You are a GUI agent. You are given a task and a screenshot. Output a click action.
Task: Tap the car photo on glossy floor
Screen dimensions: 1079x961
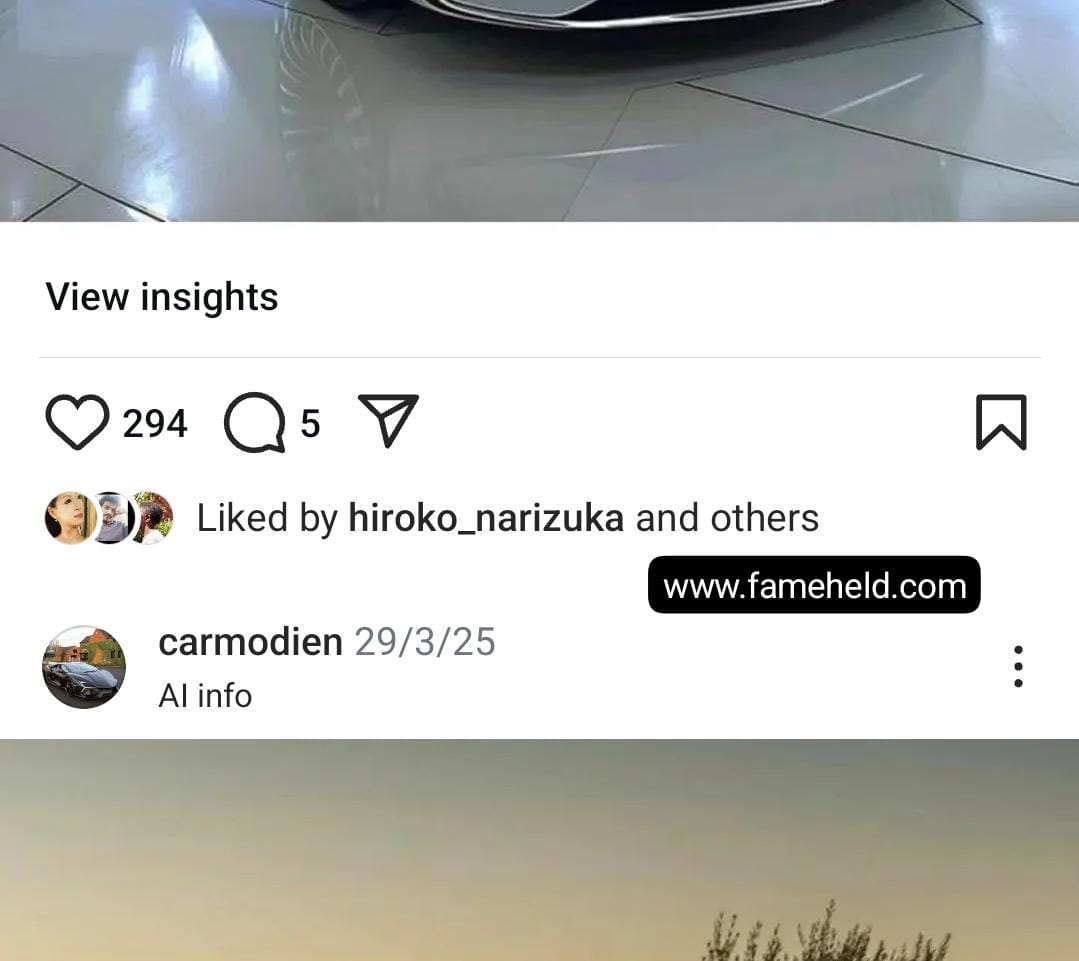(540, 111)
